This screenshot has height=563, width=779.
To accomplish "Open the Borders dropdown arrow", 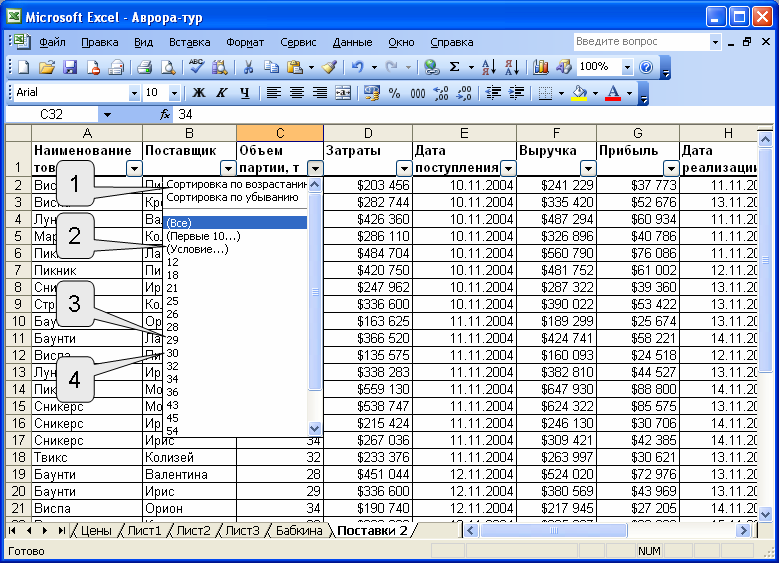I will coord(561,93).
